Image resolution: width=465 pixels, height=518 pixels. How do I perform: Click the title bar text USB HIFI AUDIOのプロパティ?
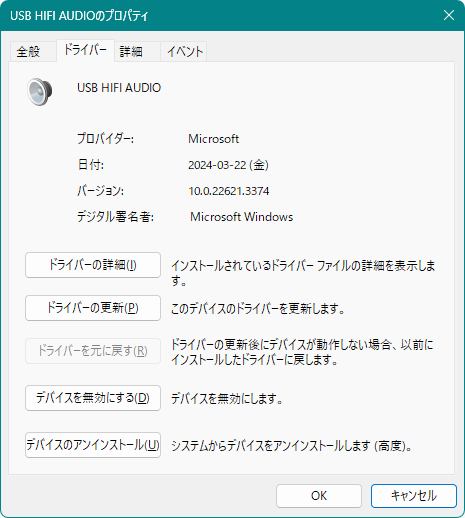pyautogui.click(x=79, y=16)
